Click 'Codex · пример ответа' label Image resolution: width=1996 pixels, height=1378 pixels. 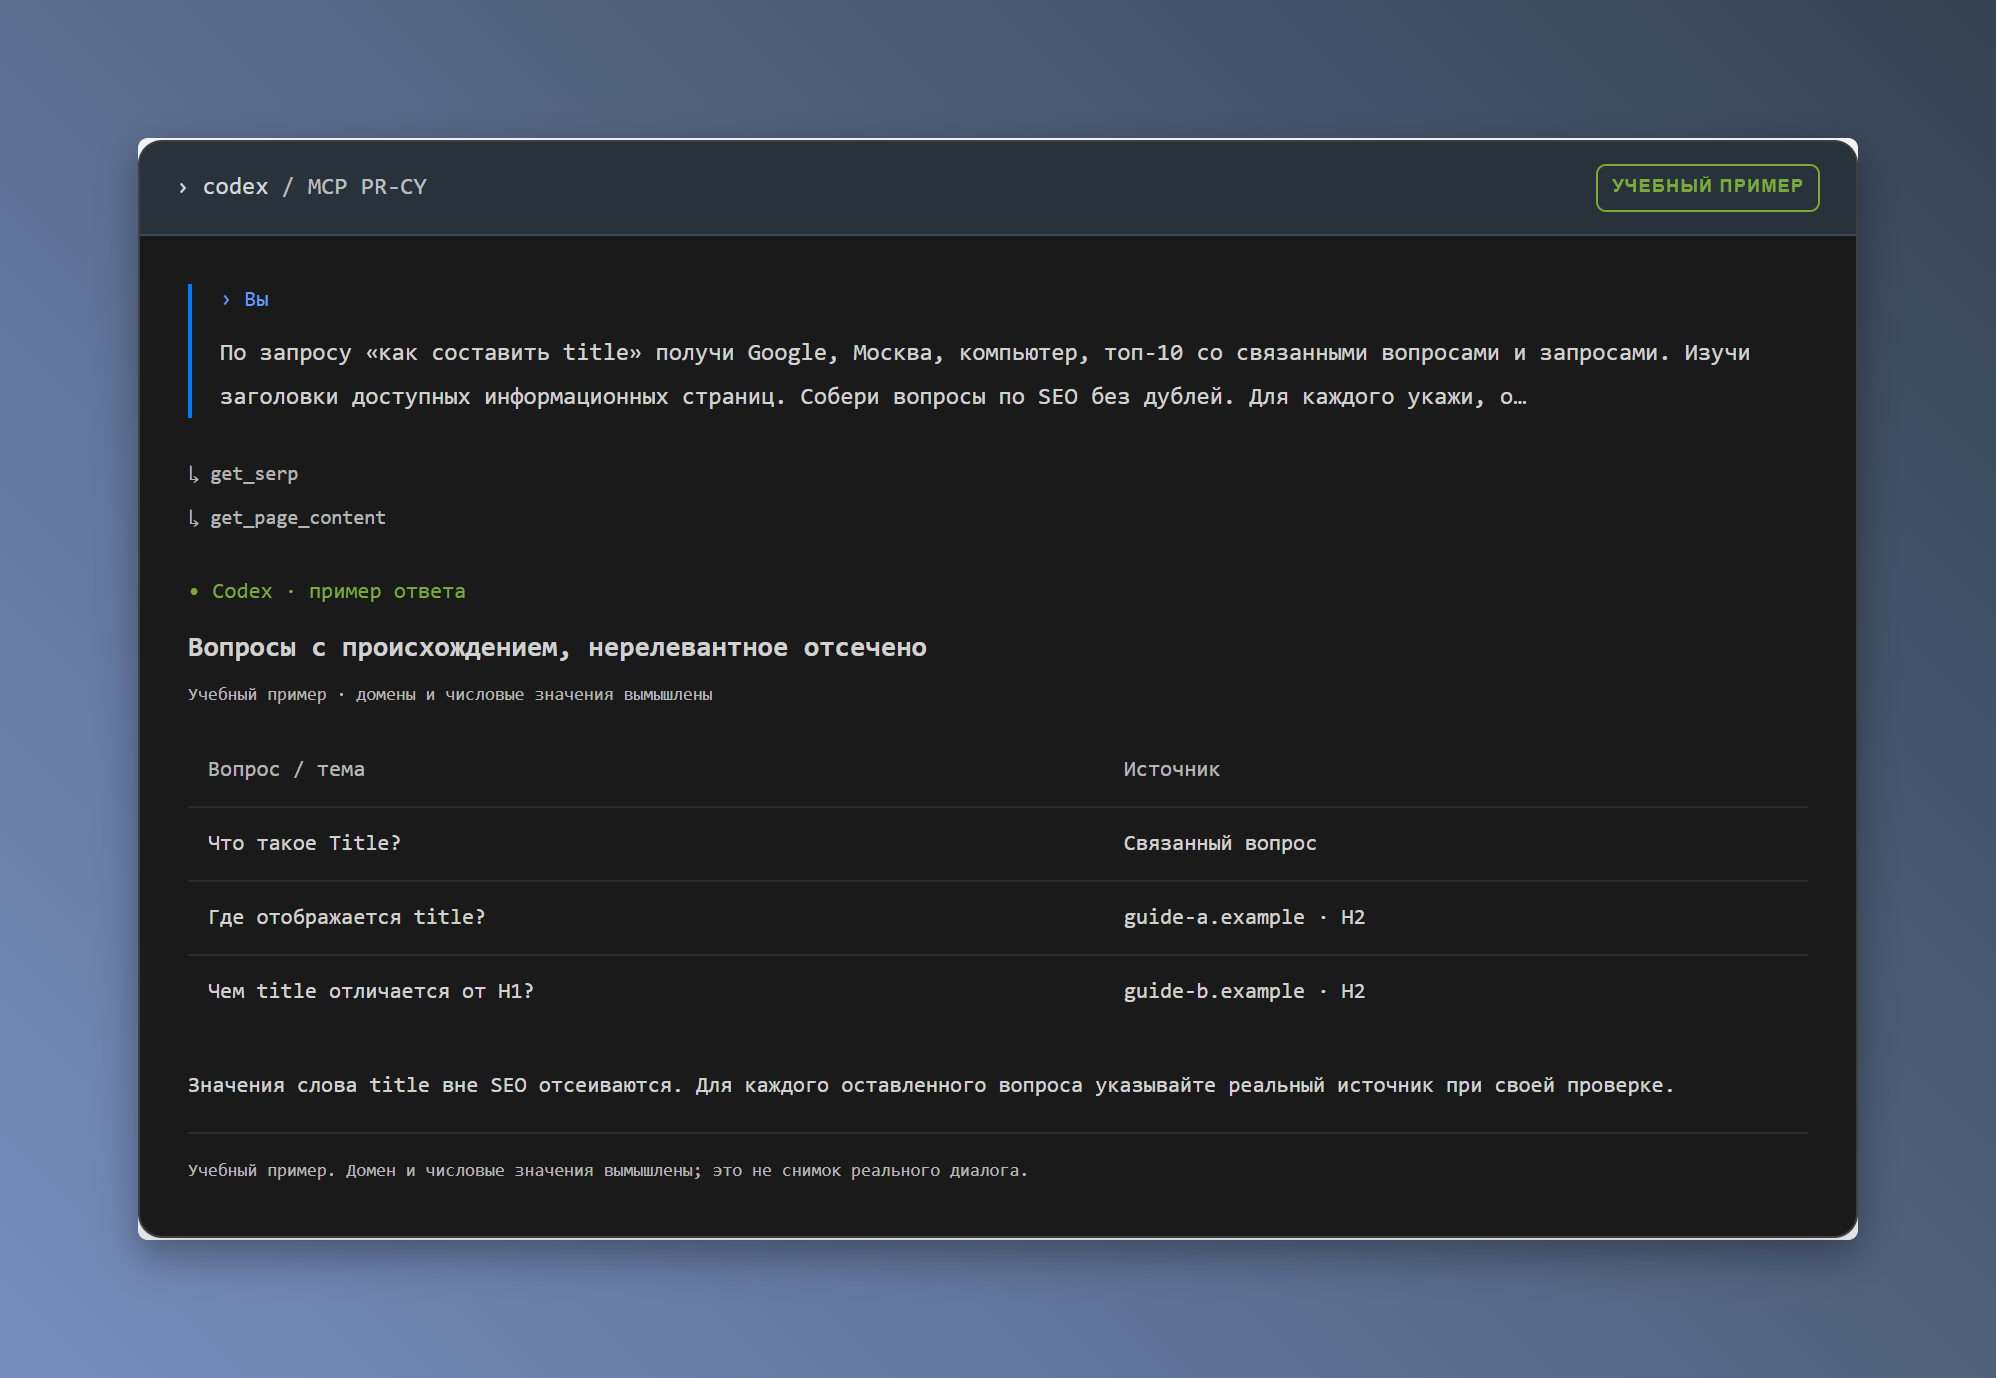(339, 591)
